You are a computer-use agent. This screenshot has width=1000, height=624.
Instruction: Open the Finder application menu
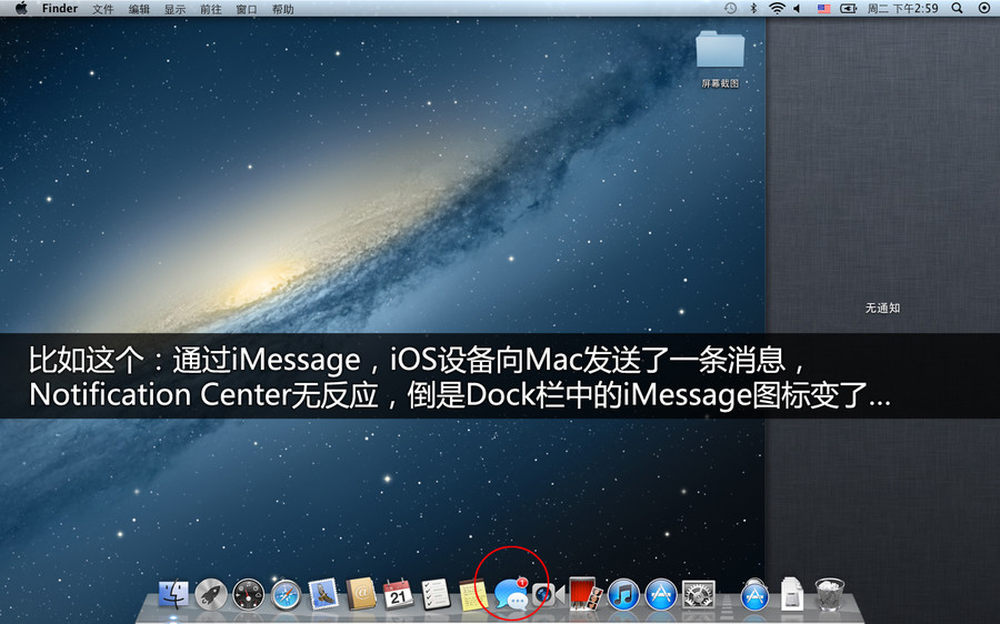[60, 8]
